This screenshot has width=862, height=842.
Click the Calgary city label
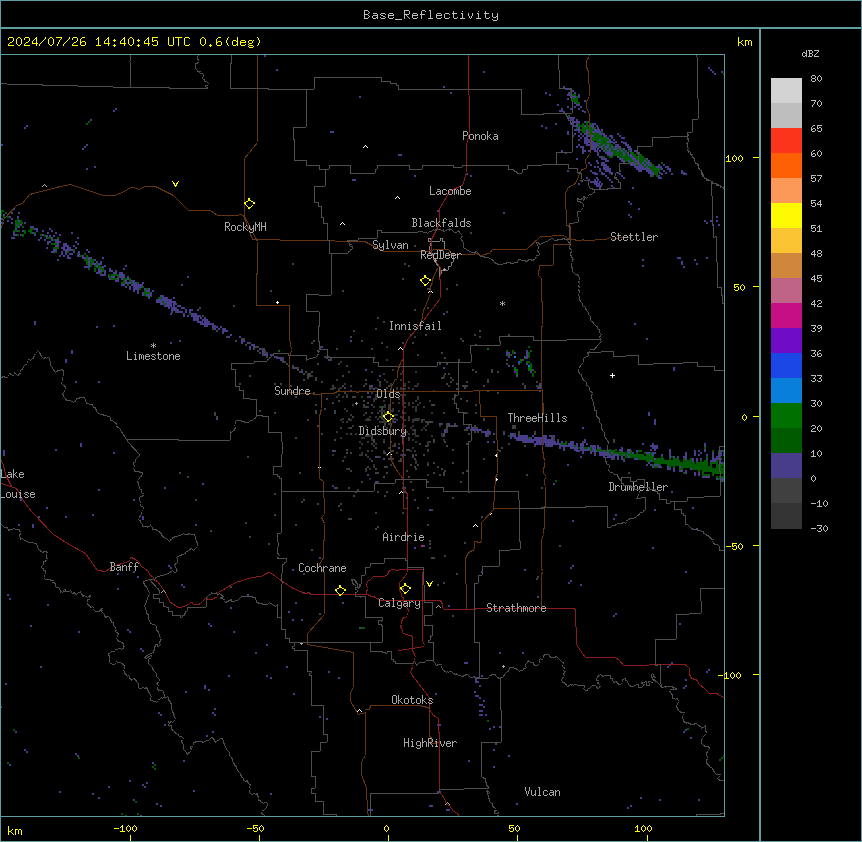[x=400, y=603]
